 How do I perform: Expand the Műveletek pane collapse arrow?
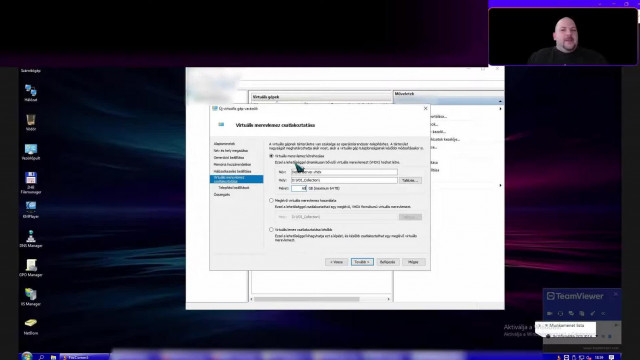pyautogui.click(x=500, y=101)
